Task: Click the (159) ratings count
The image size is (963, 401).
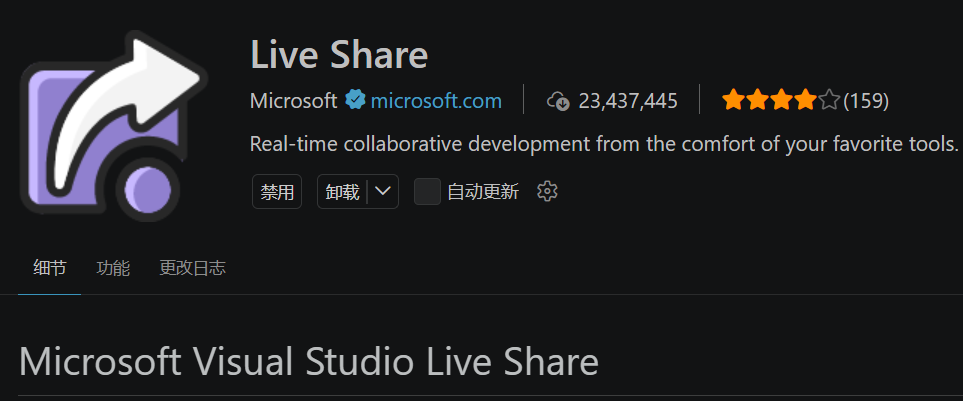Action: [866, 101]
